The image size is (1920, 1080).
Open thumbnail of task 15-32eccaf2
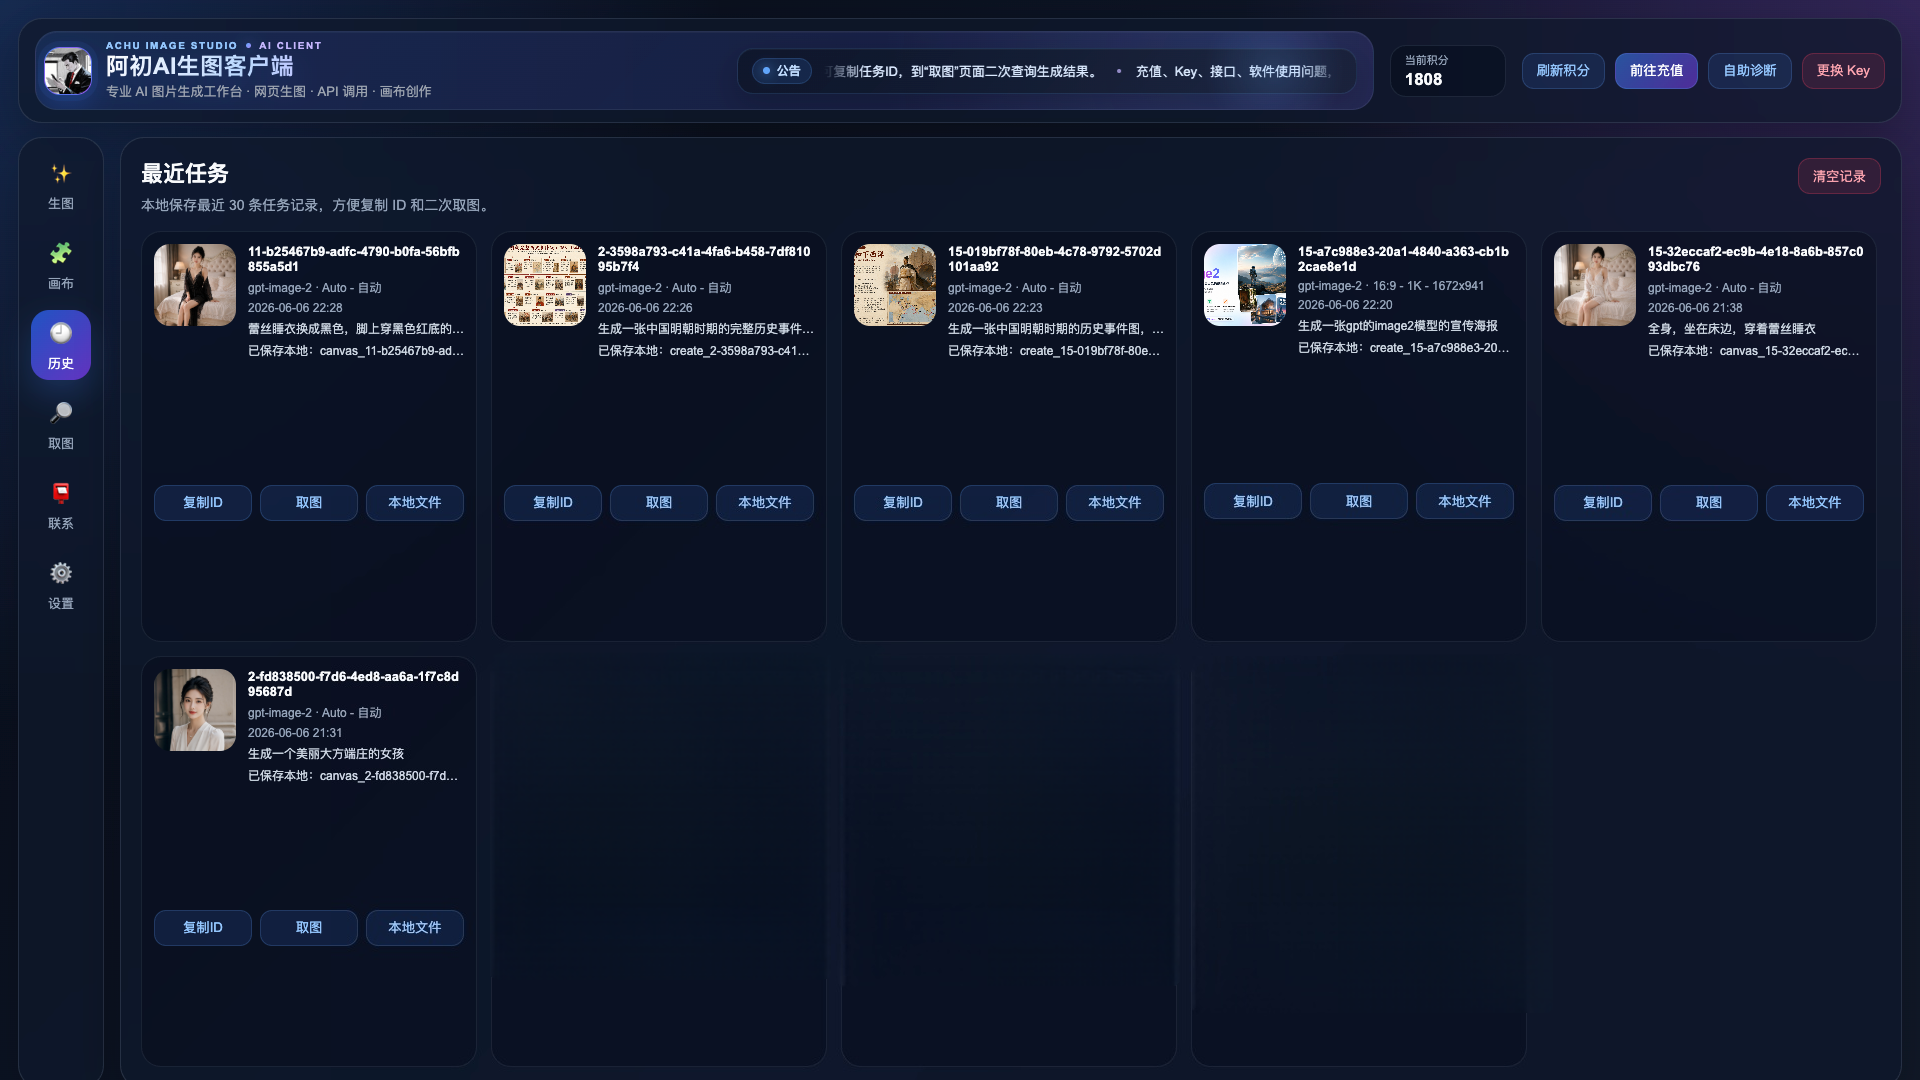tap(1595, 285)
